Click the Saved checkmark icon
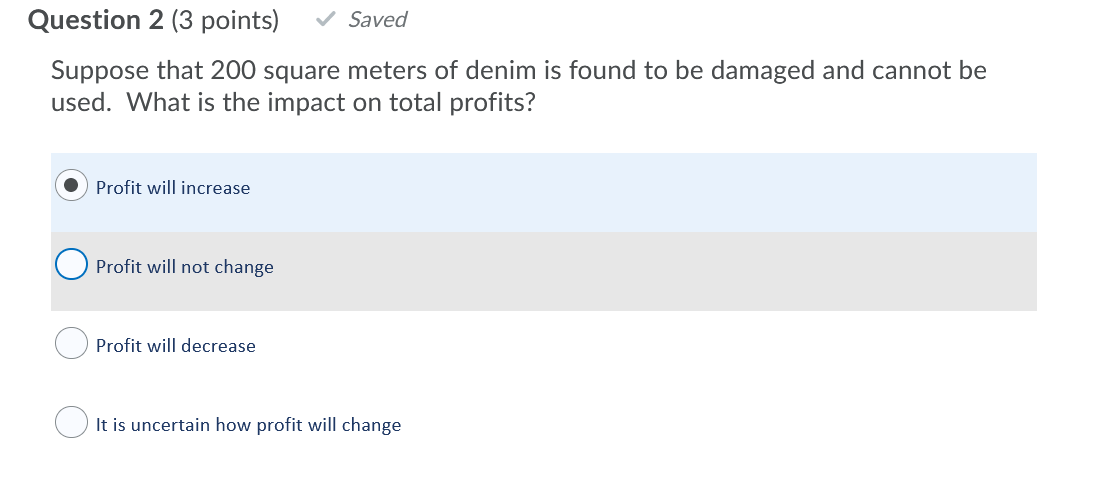1096x500 pixels. click(324, 19)
